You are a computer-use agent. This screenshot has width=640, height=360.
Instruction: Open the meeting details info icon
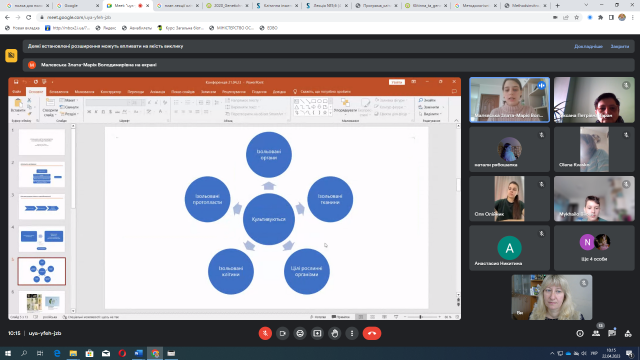click(580, 333)
